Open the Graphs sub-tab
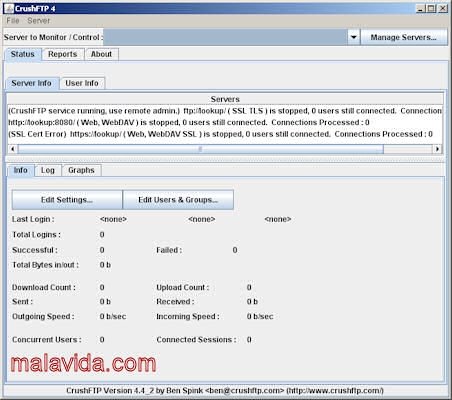The height and width of the screenshot is (400, 452). click(x=81, y=170)
